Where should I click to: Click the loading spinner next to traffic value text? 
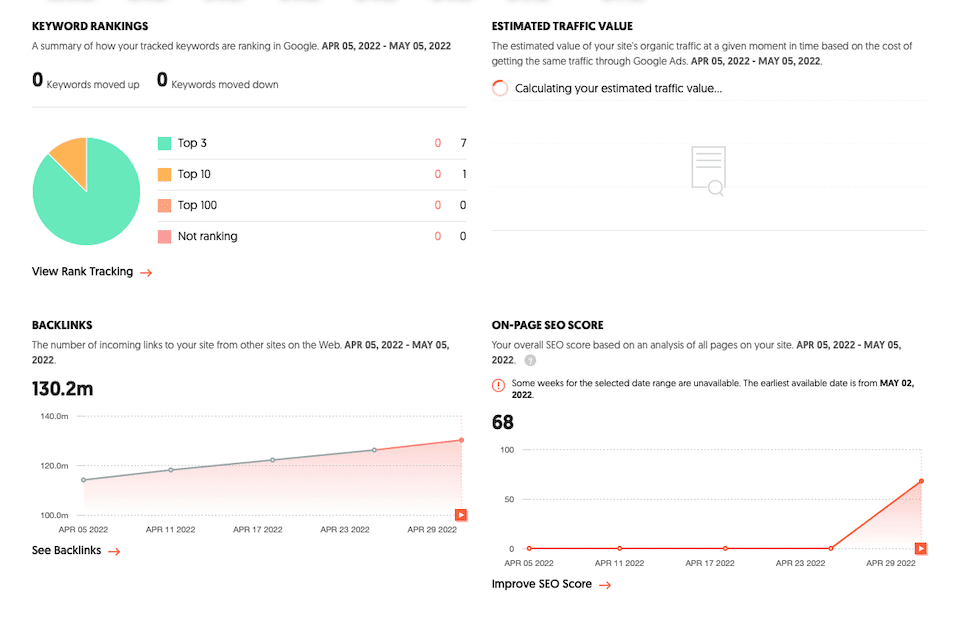point(500,88)
